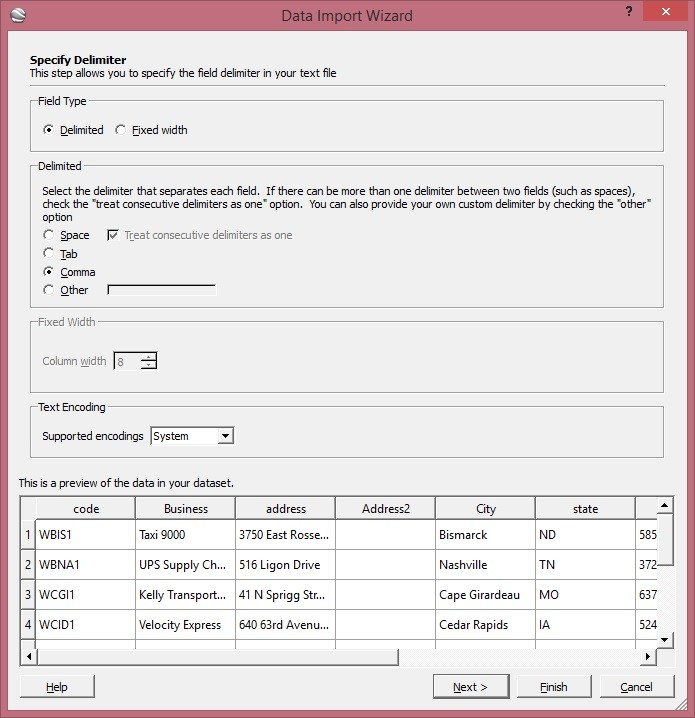Viewport: 695px width, 718px height.
Task: Click the preview scroll down arrow
Action: coord(665,640)
